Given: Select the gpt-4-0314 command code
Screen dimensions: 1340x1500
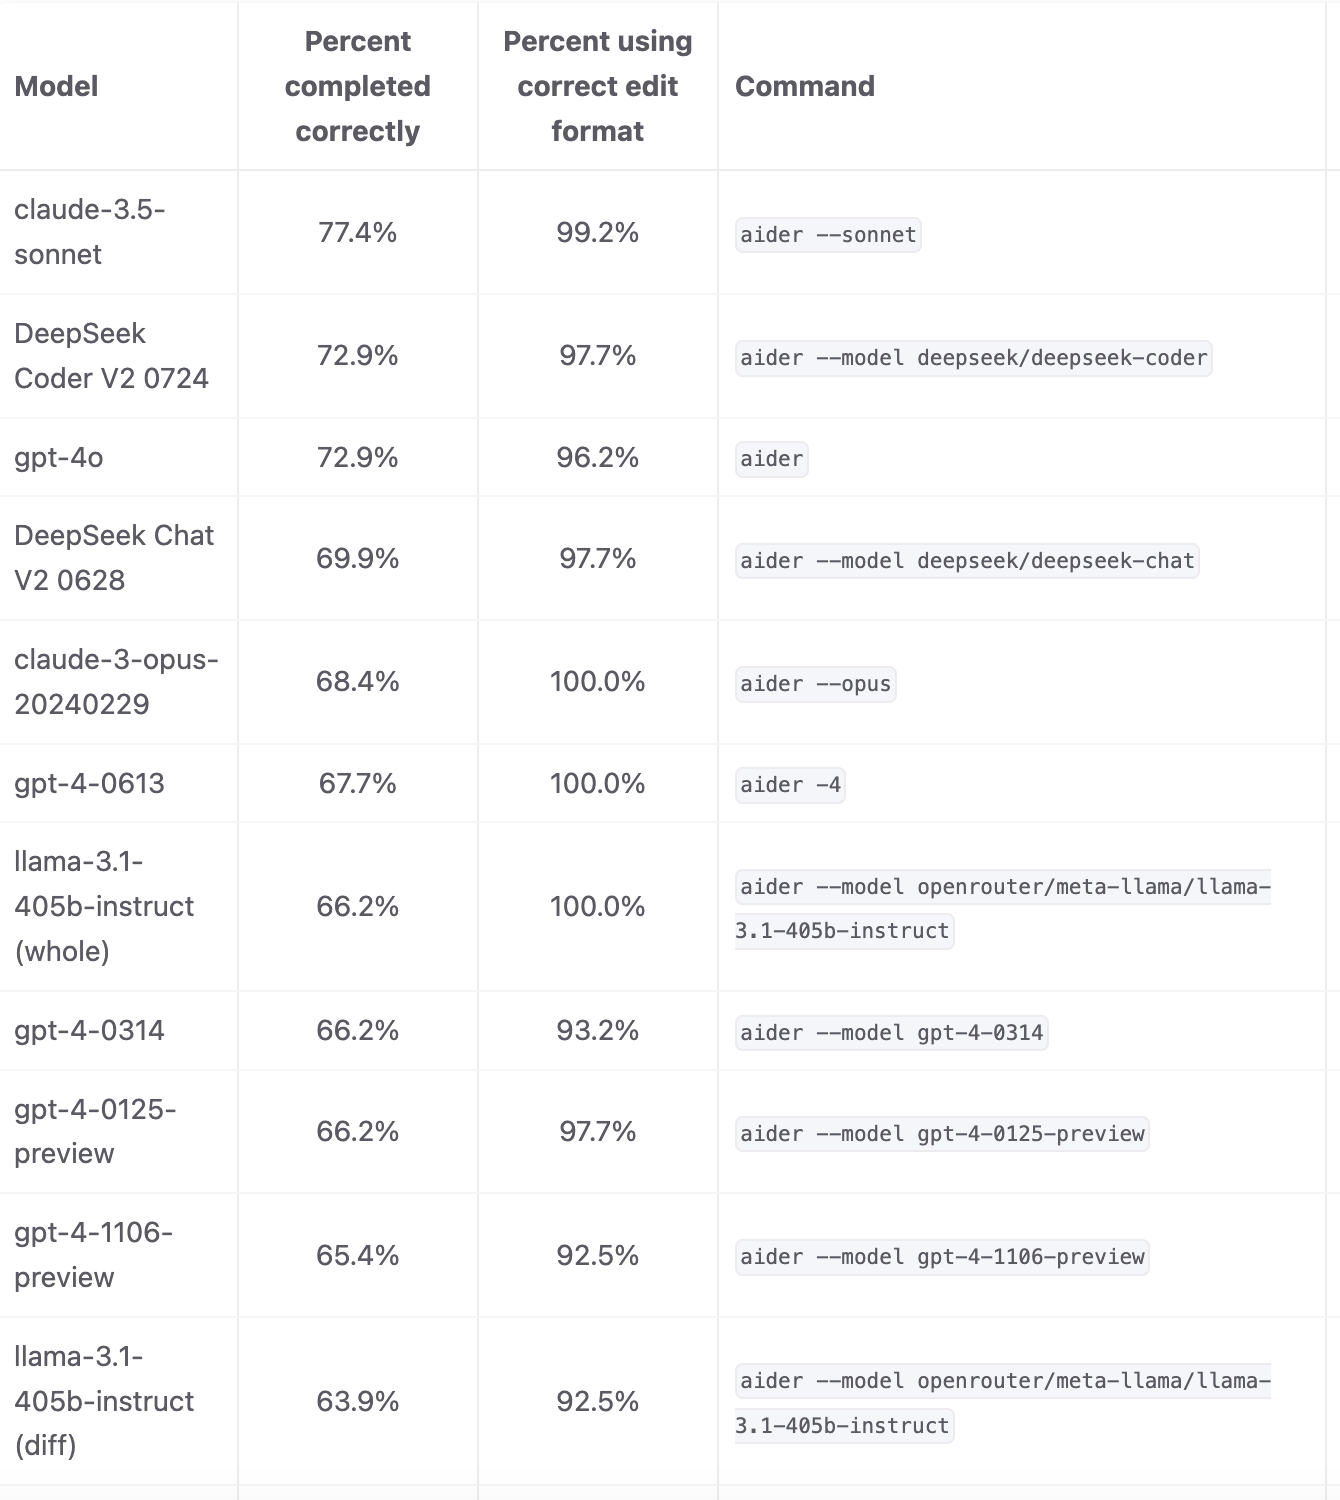Looking at the screenshot, I should coord(891,1032).
